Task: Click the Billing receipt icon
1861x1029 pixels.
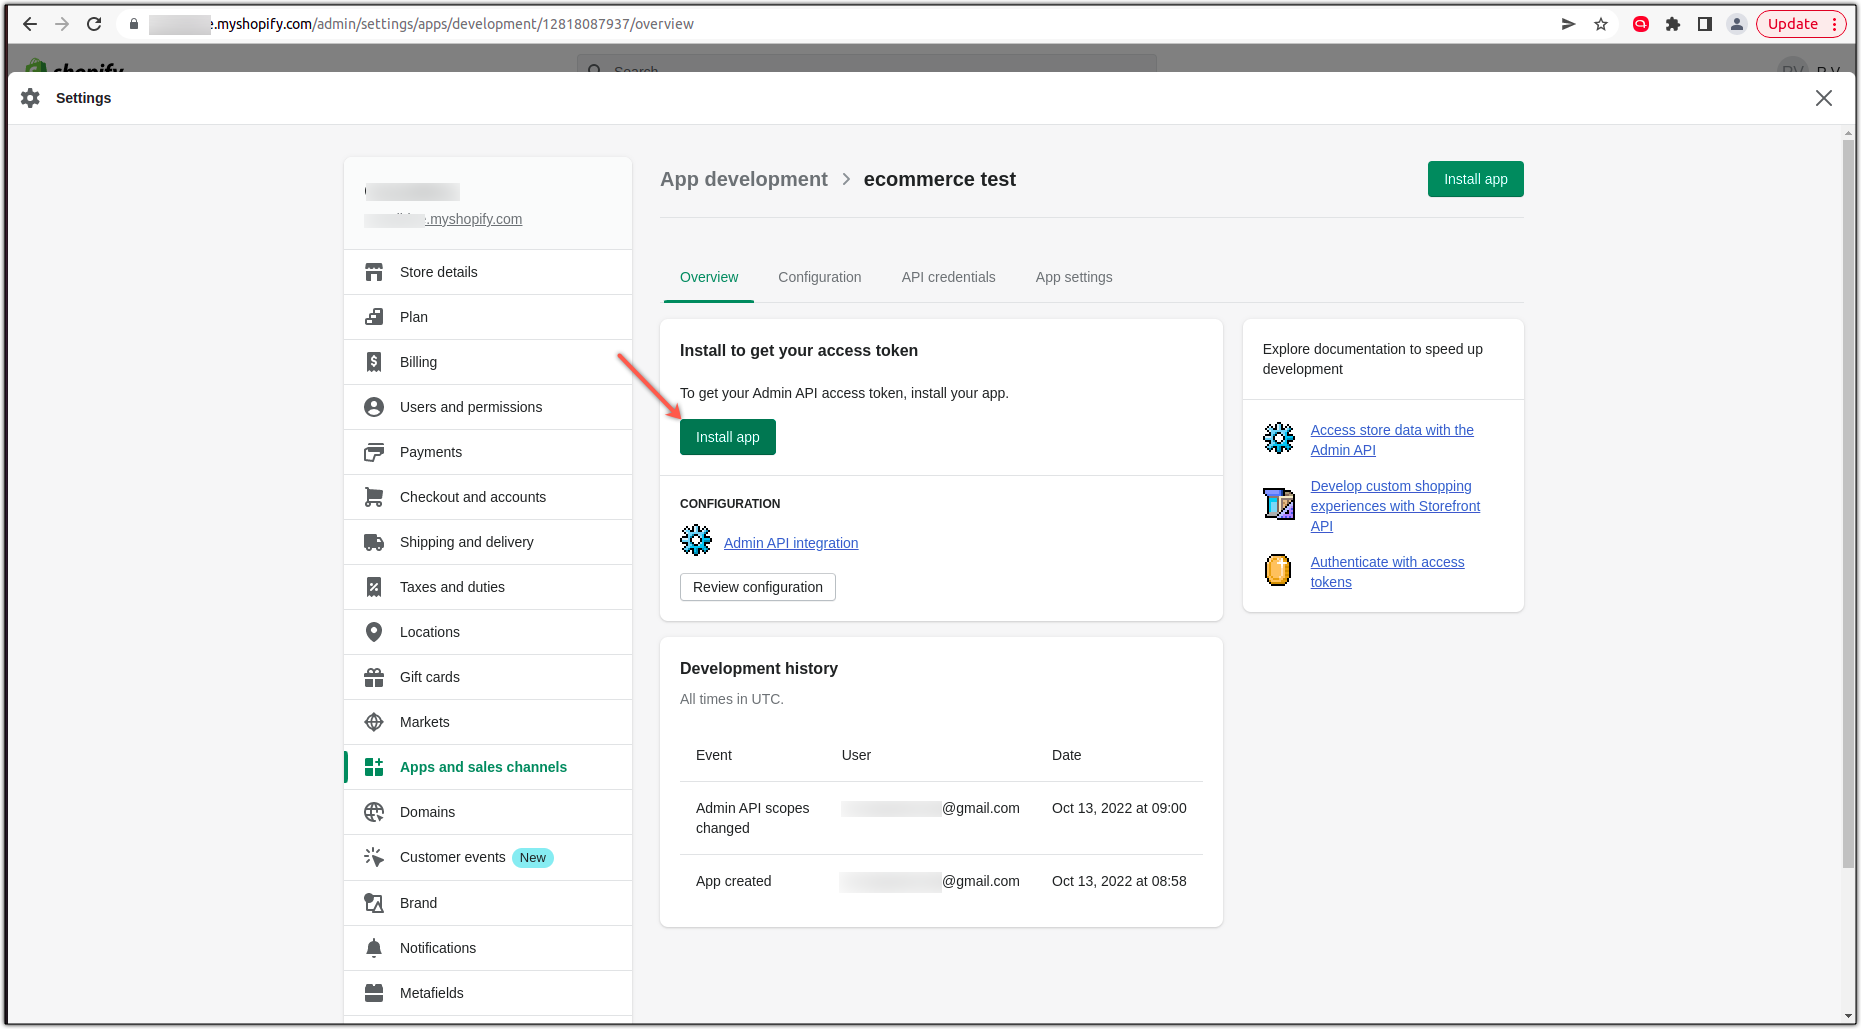Action: pyautogui.click(x=374, y=362)
